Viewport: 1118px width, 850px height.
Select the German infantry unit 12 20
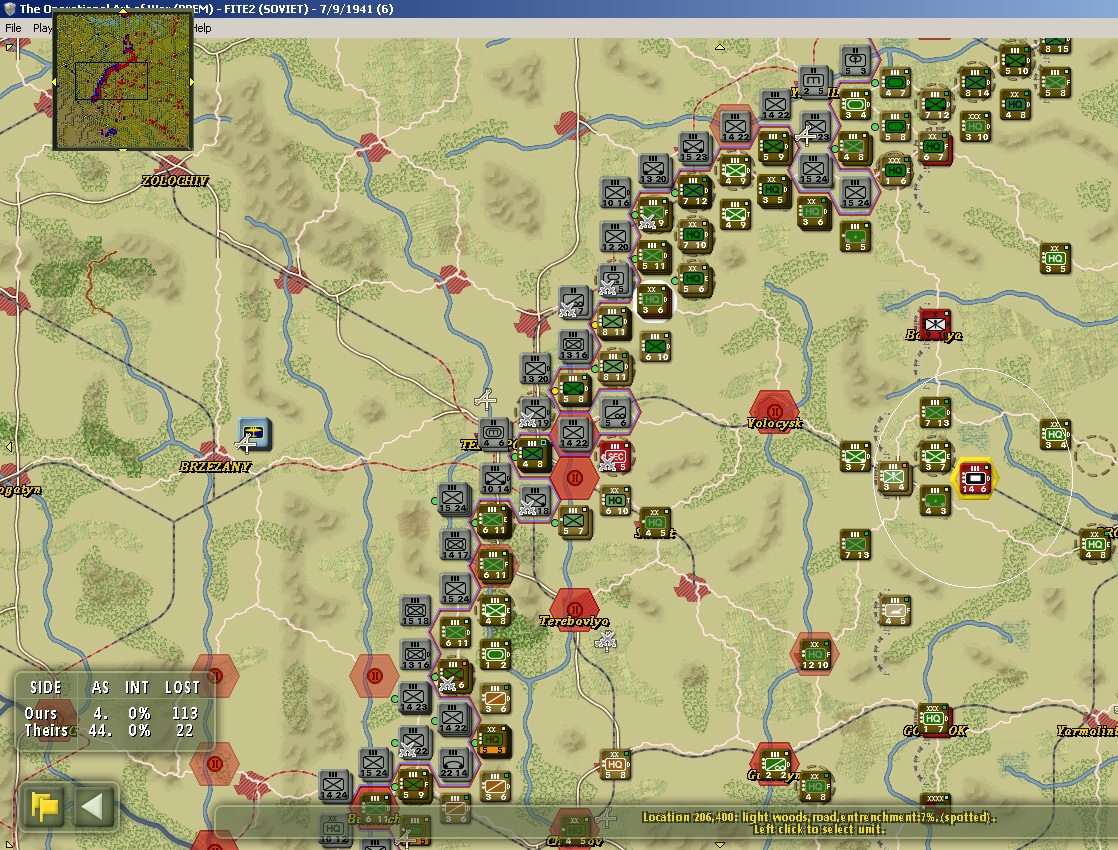click(615, 237)
